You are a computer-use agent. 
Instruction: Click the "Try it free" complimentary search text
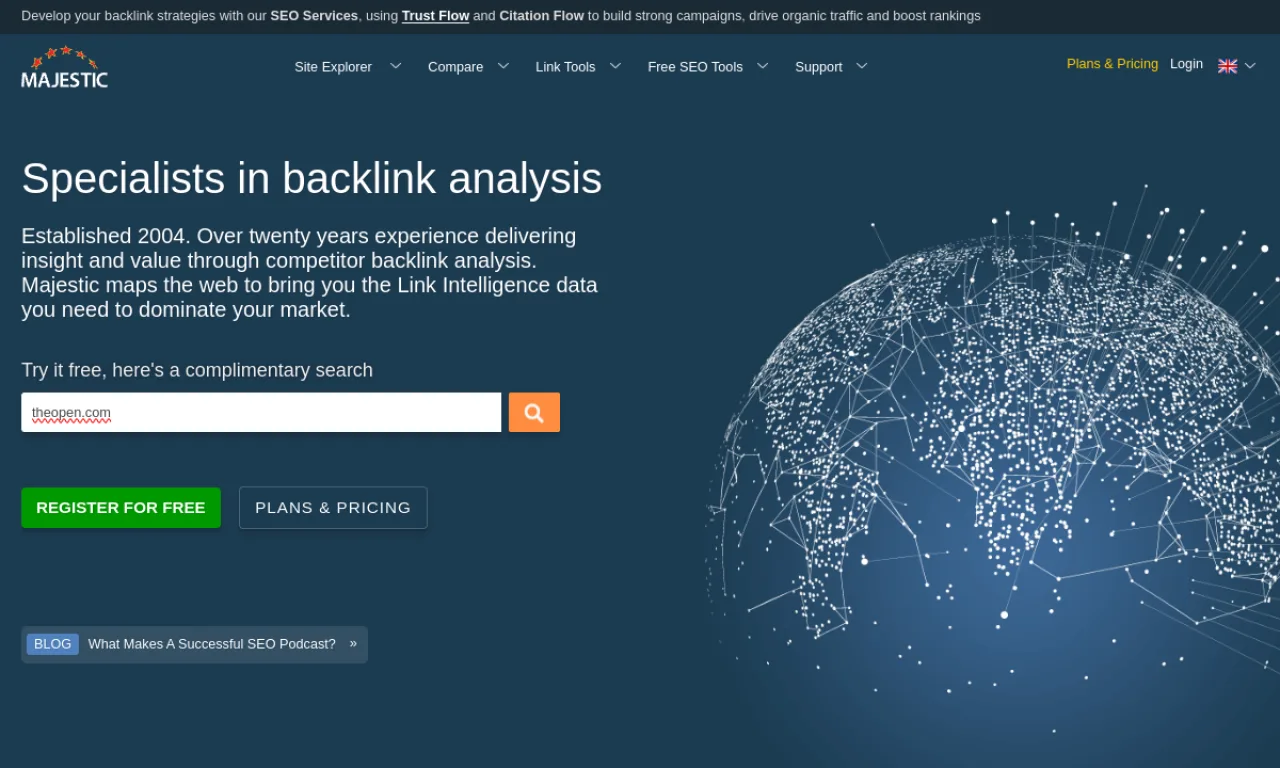click(197, 370)
